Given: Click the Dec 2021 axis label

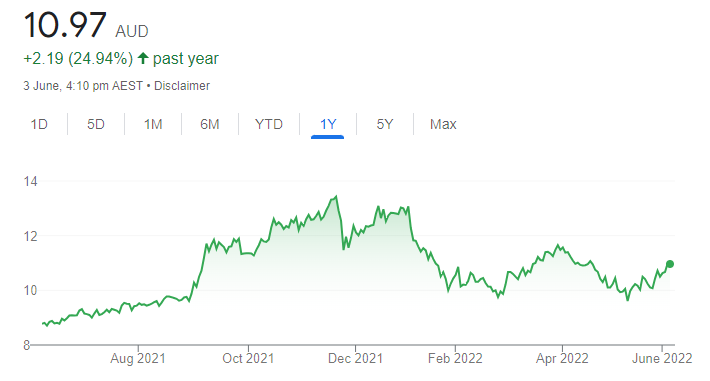Looking at the screenshot, I should [x=355, y=358].
